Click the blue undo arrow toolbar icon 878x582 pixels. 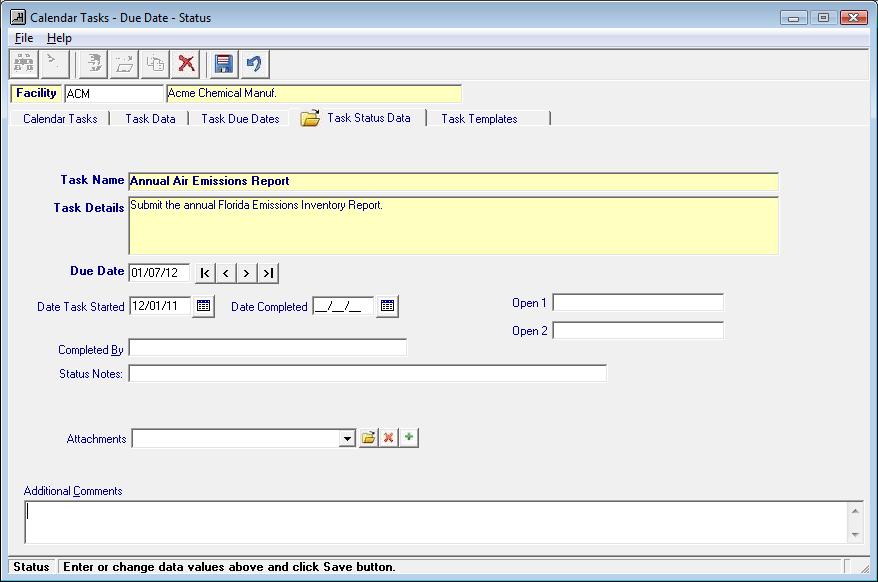[x=255, y=64]
